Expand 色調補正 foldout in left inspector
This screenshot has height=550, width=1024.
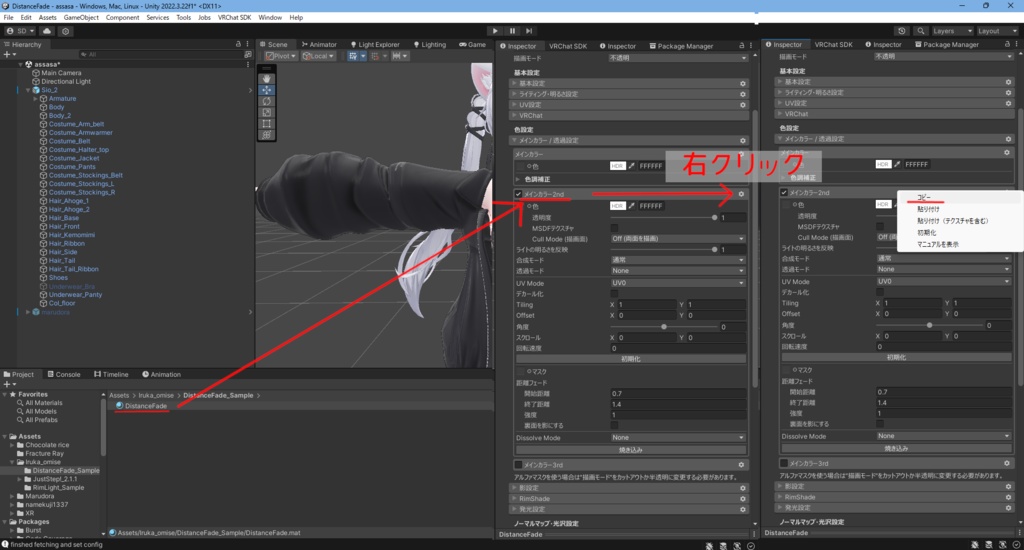pyautogui.click(x=519, y=179)
